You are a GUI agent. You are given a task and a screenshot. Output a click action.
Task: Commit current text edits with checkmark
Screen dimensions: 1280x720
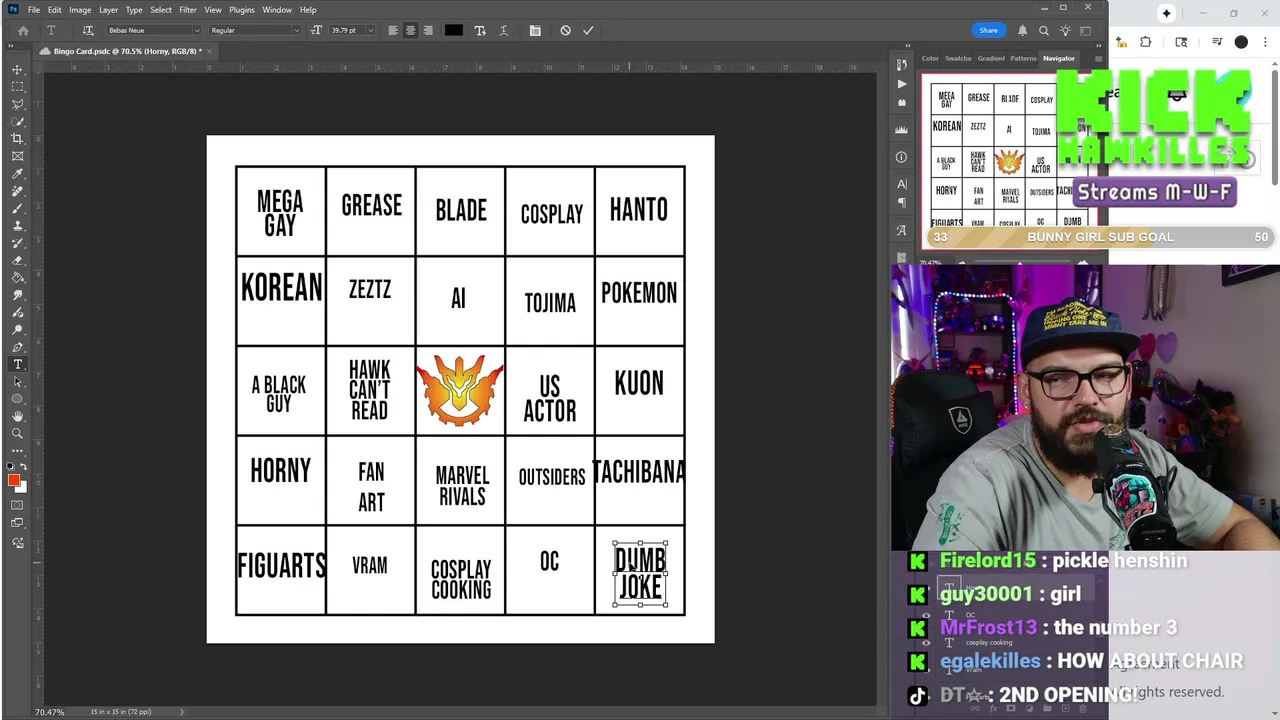tap(588, 30)
